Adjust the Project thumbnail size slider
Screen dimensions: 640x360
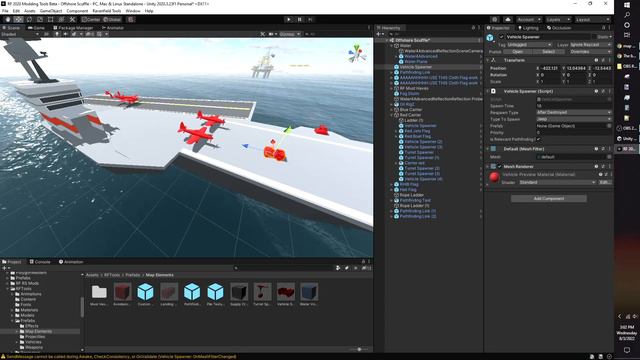tap(359, 349)
